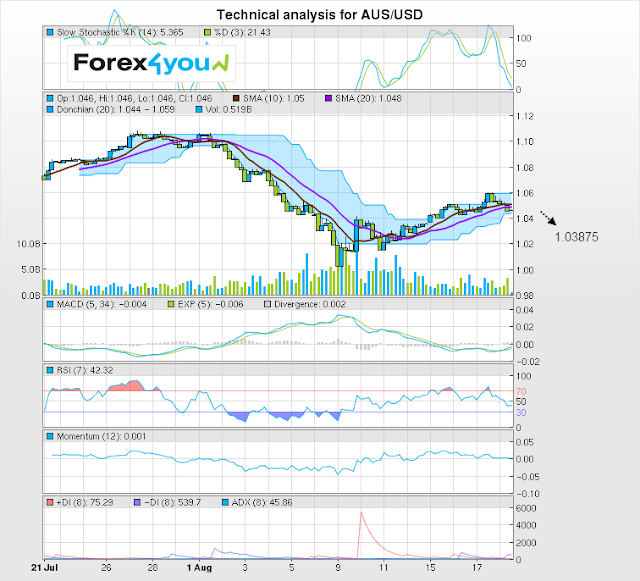This screenshot has height=581, width=640.
Task: Click the 1.08 price axis value
Action: (524, 167)
